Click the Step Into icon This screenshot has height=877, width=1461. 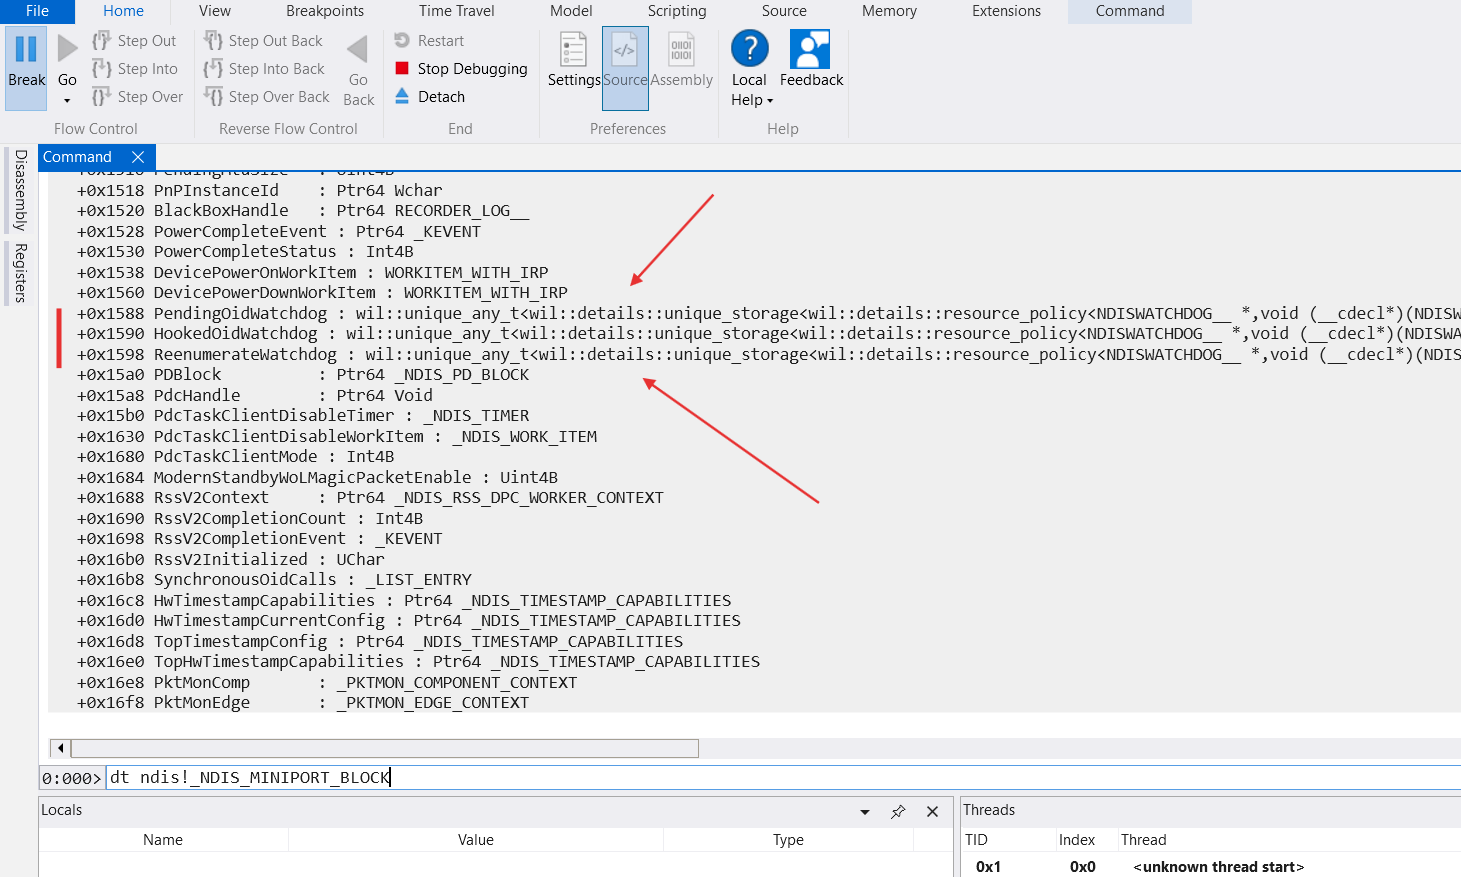(x=102, y=69)
